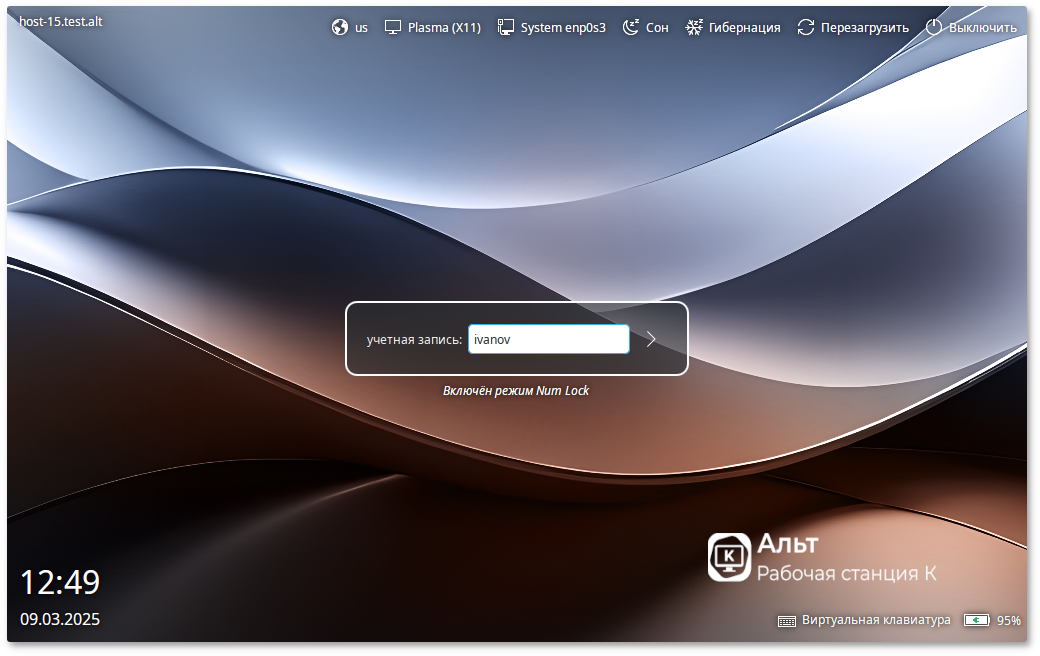Click the battery status icon

[x=976, y=621]
